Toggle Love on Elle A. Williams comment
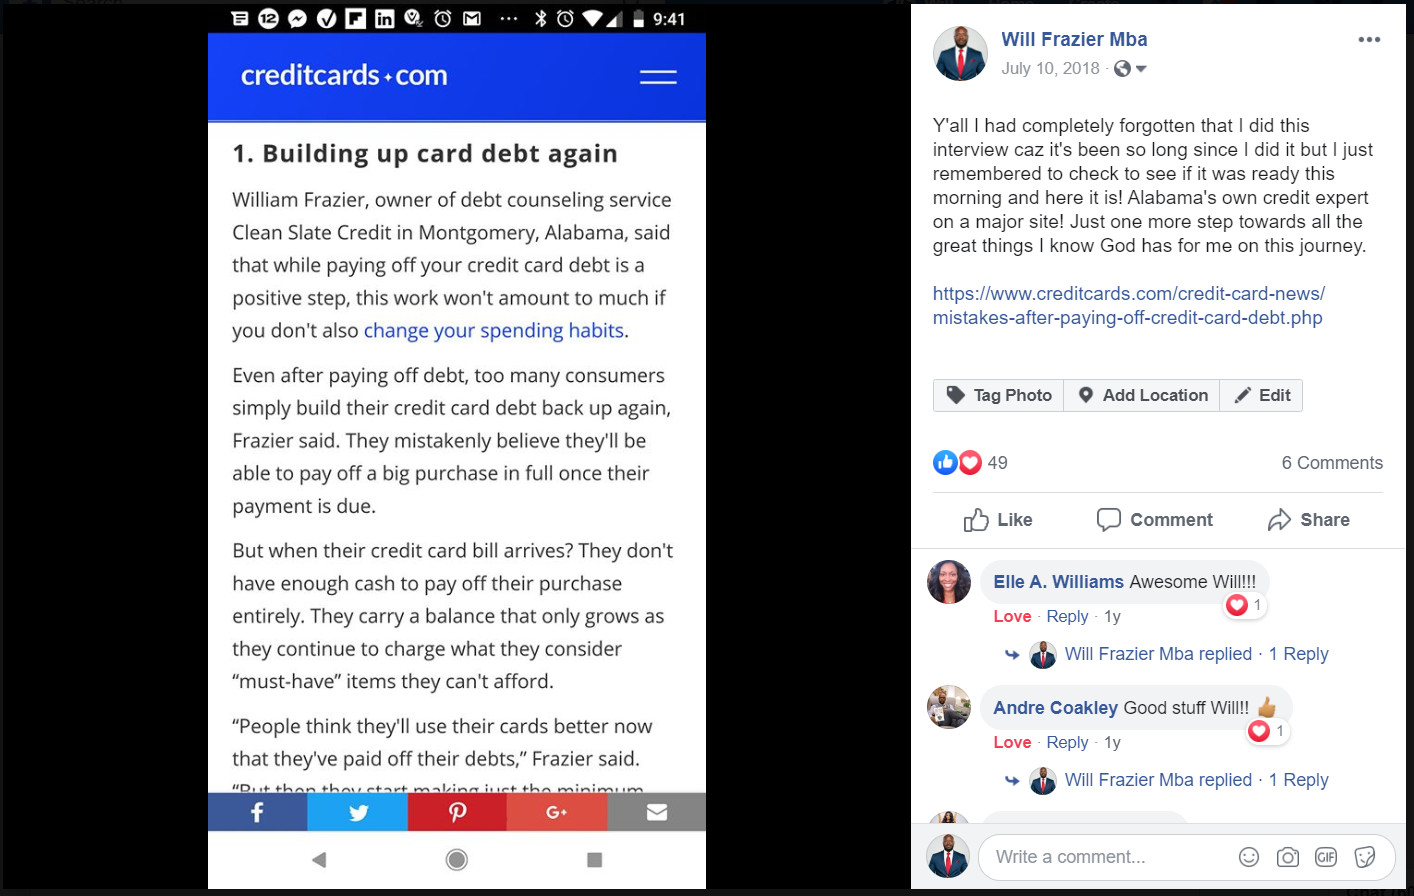 (1012, 616)
